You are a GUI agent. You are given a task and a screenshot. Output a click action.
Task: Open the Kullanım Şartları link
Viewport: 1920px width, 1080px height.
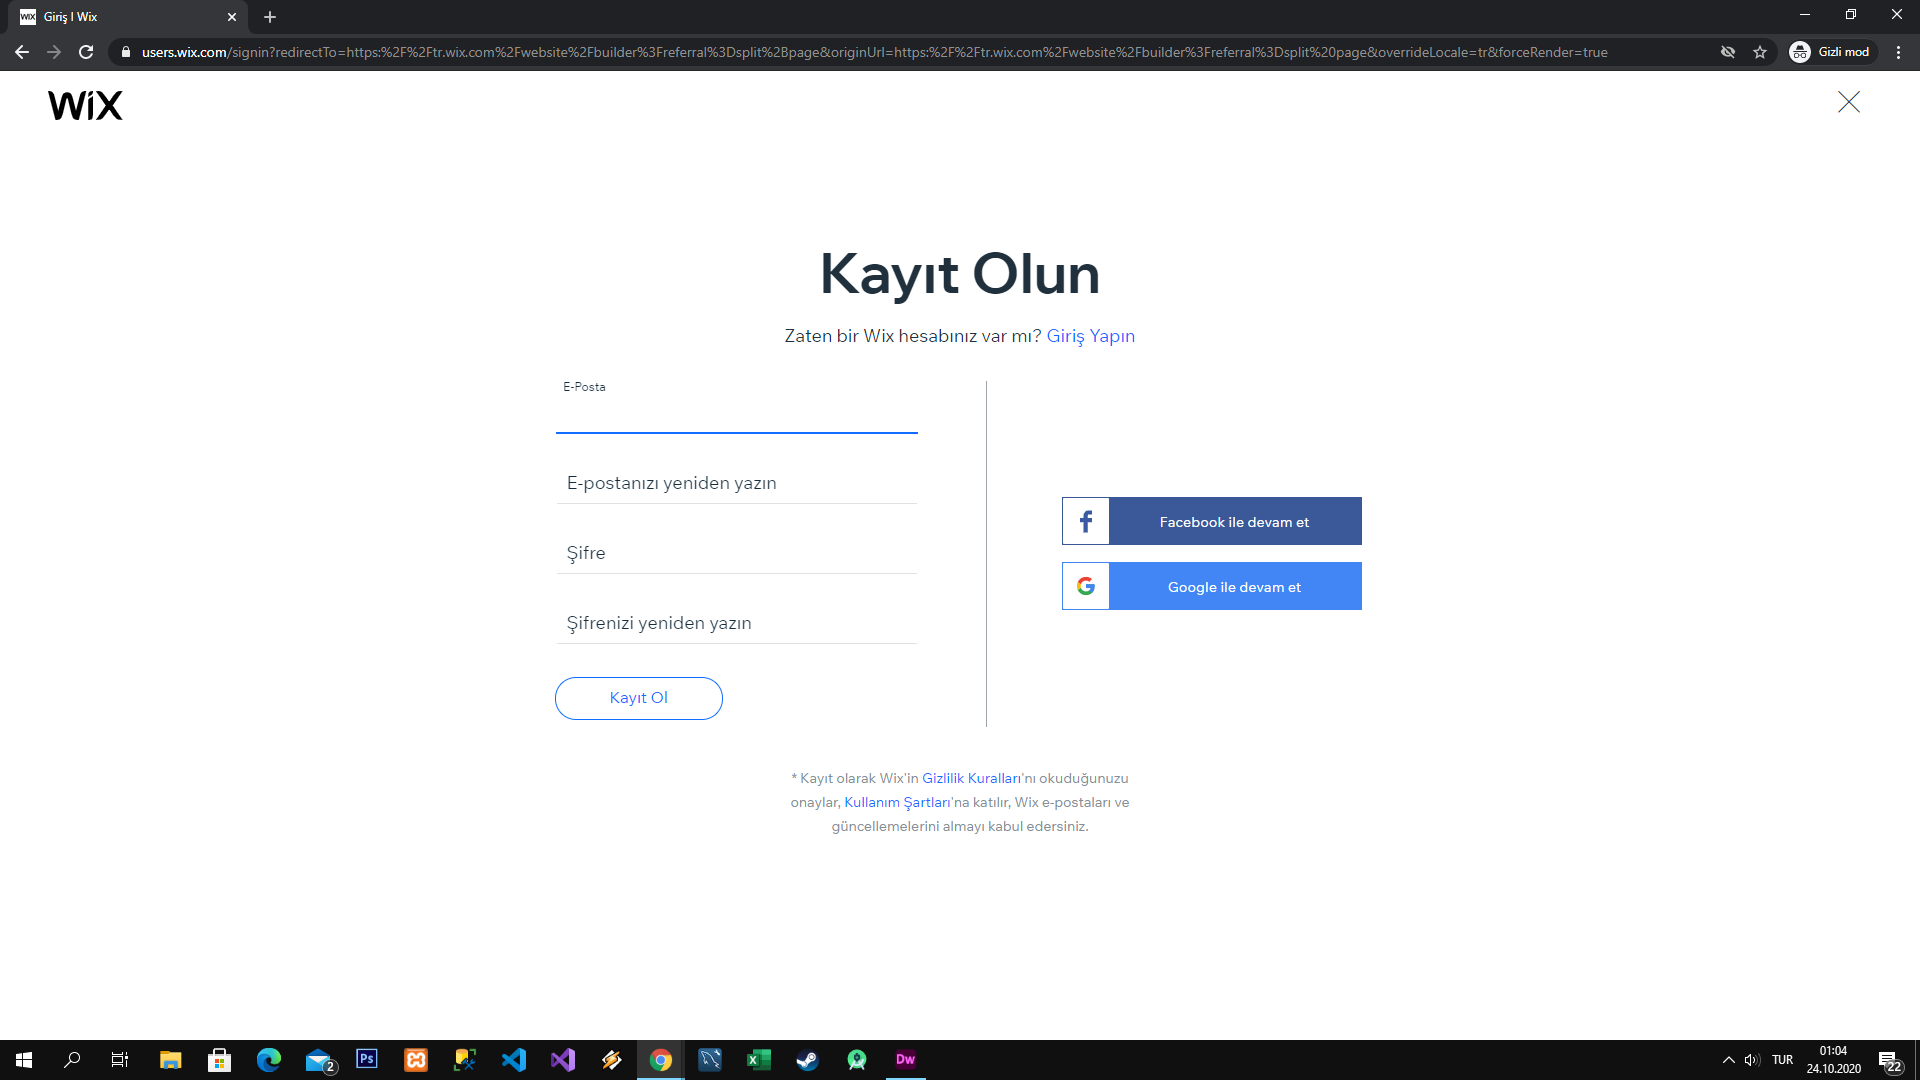[897, 802]
